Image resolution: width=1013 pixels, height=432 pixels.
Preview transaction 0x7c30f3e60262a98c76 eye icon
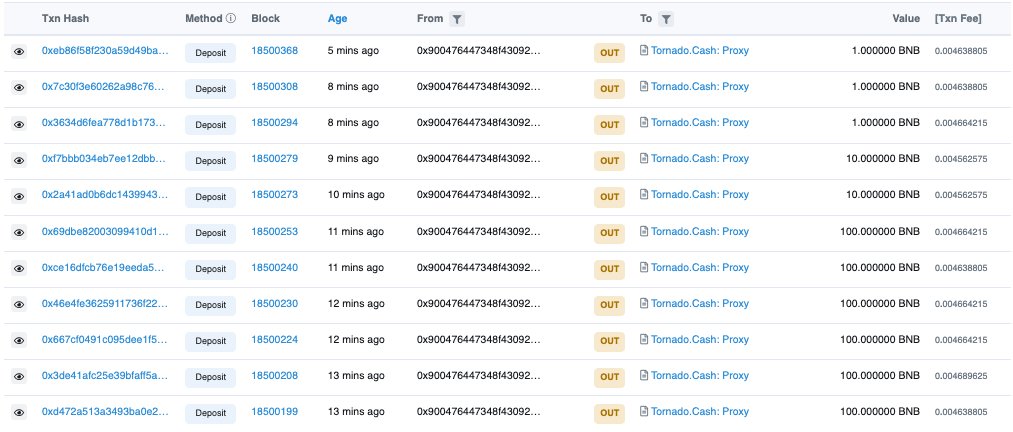coord(19,88)
